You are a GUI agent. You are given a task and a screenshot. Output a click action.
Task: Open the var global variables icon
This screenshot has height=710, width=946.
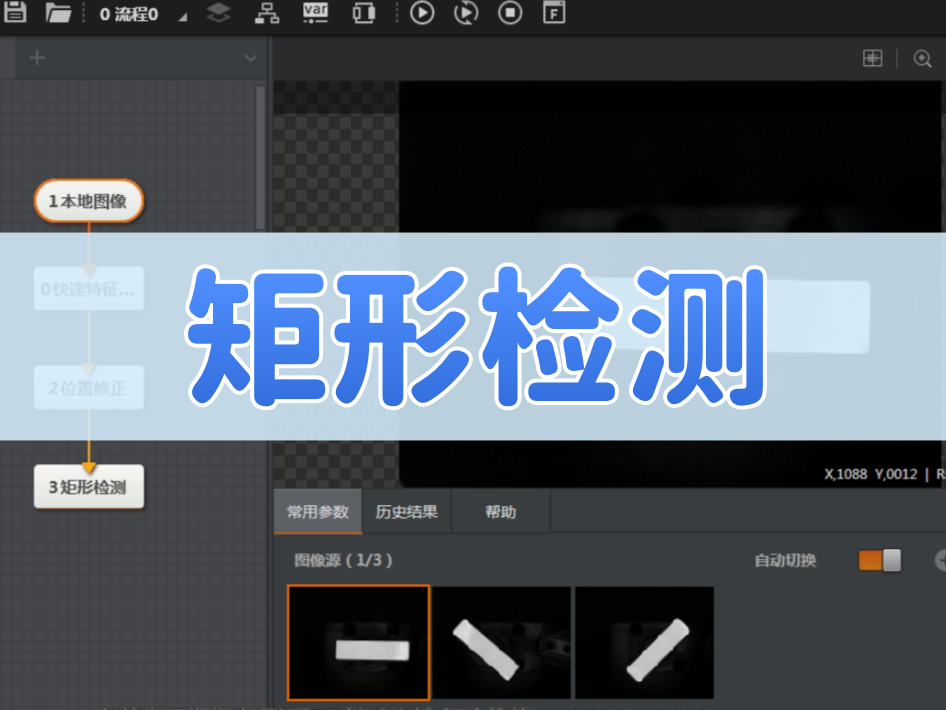[315, 12]
